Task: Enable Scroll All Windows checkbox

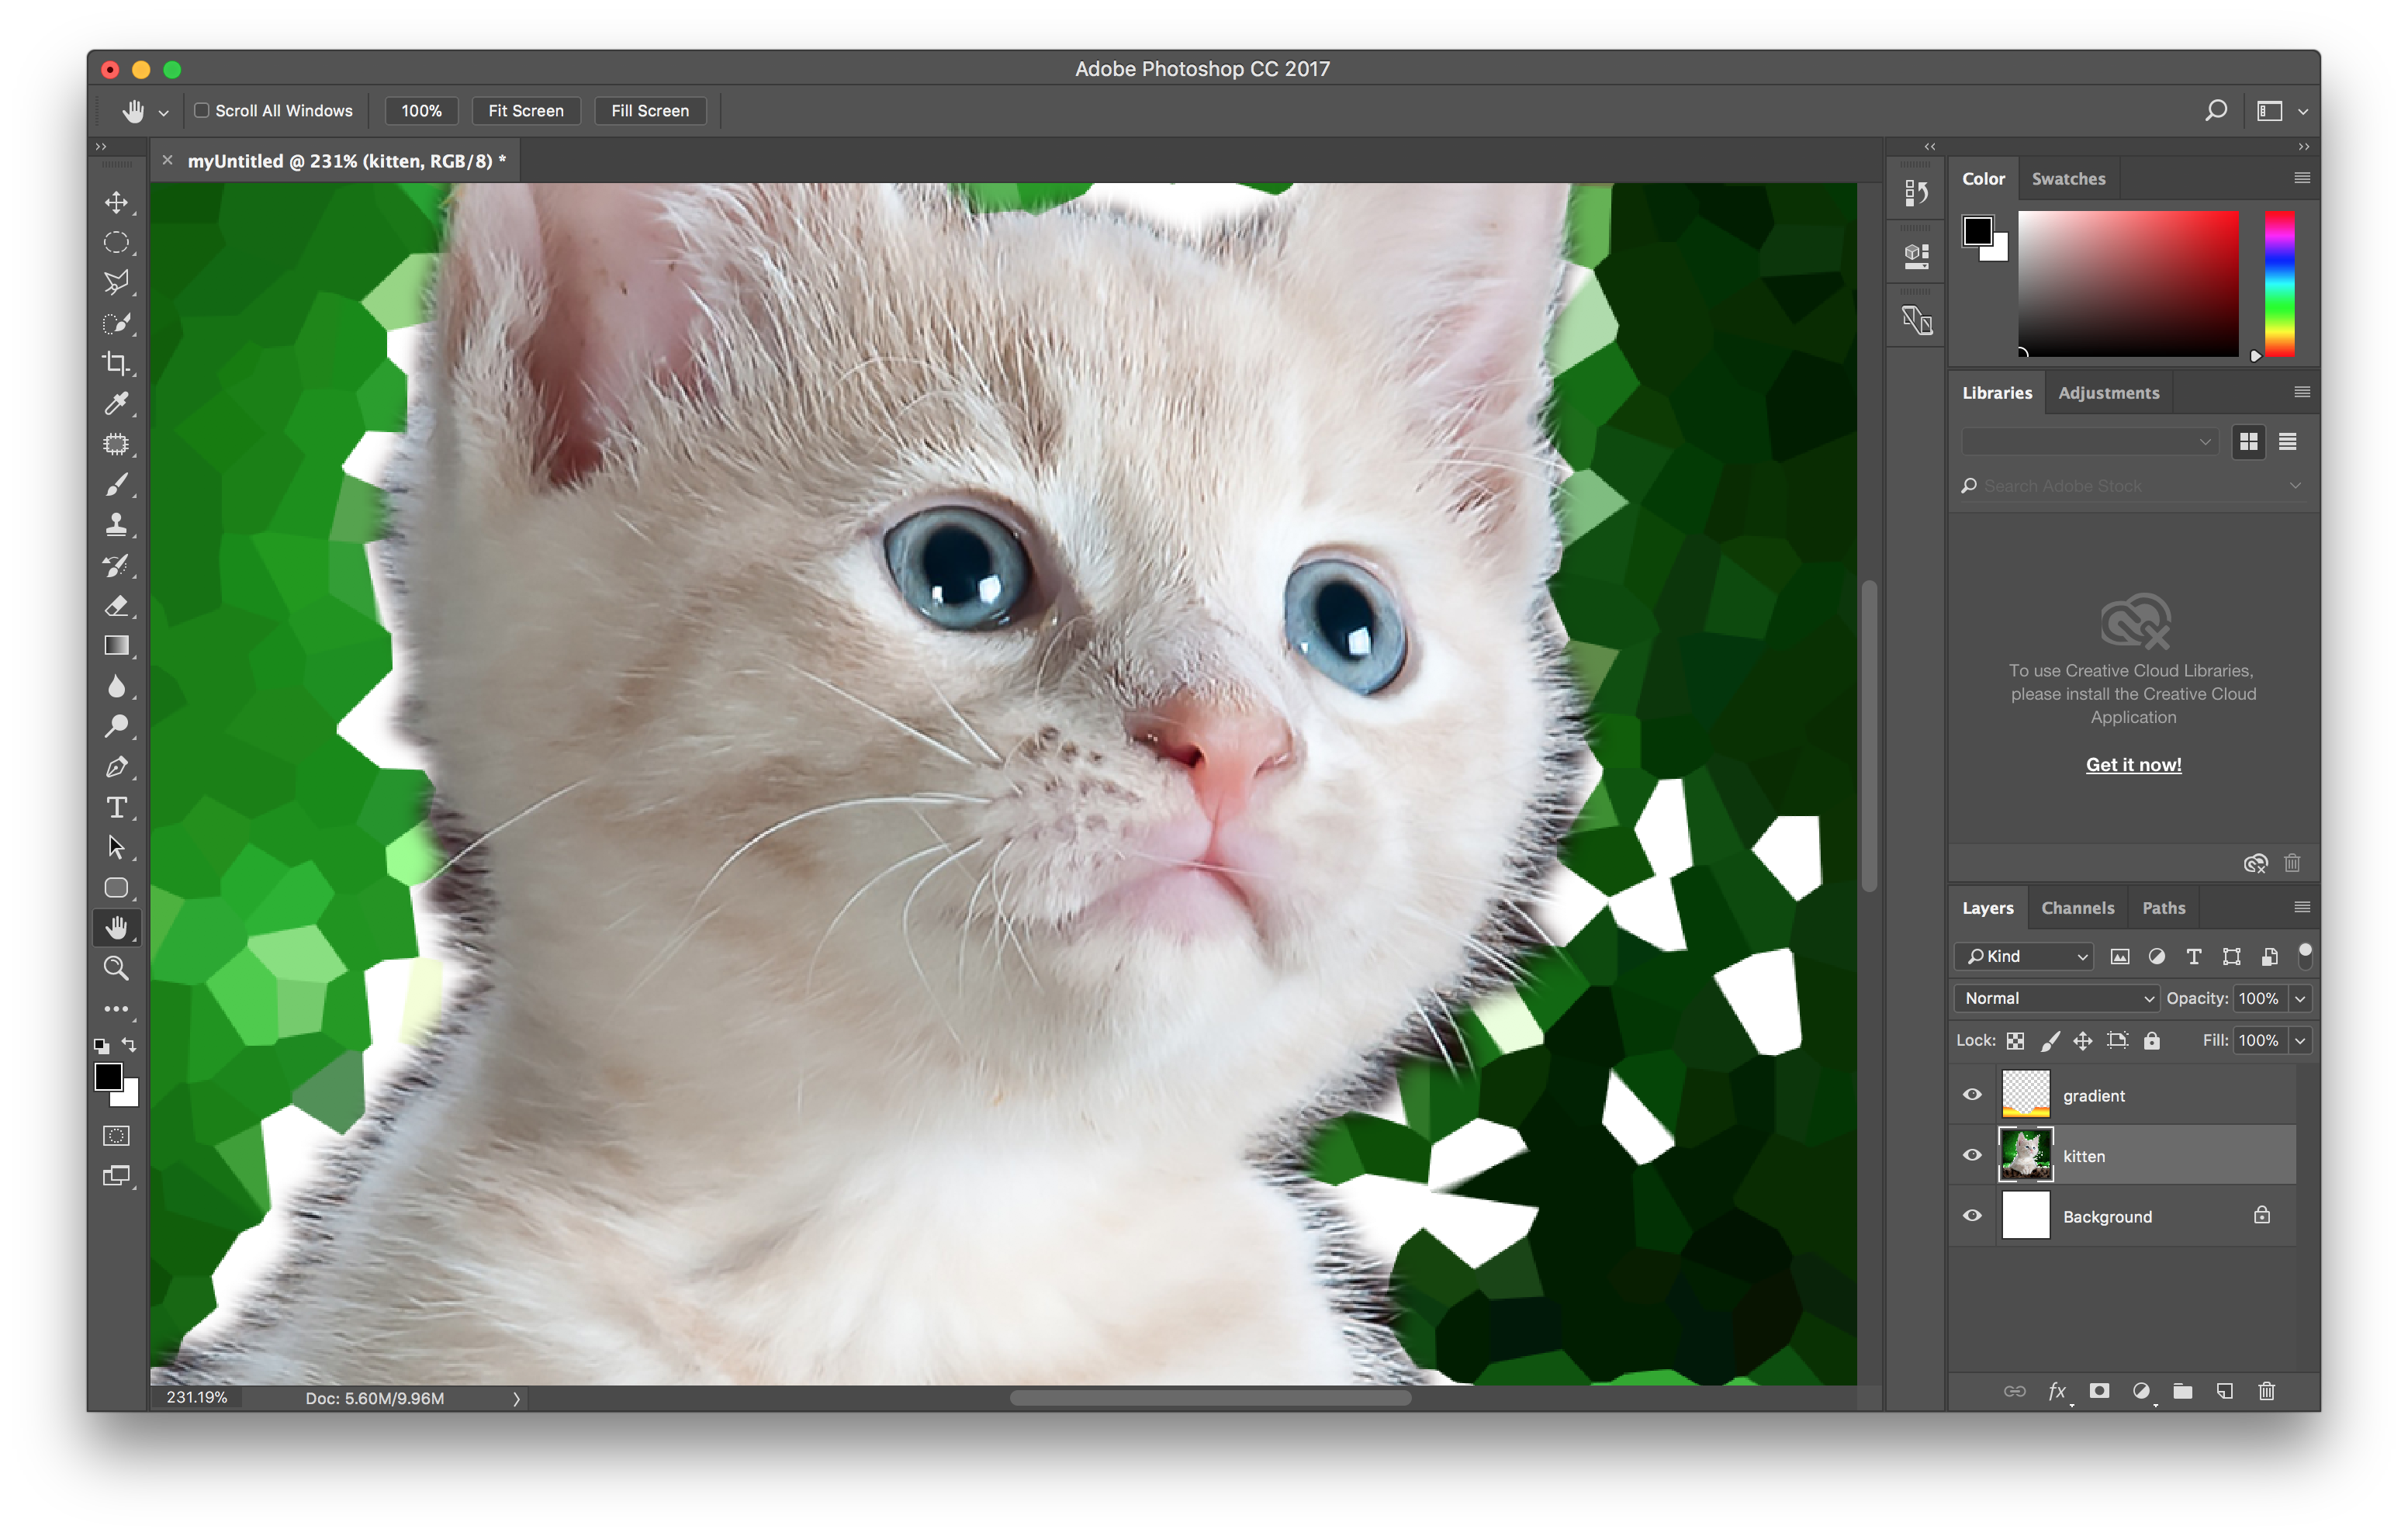Action: (x=202, y=111)
